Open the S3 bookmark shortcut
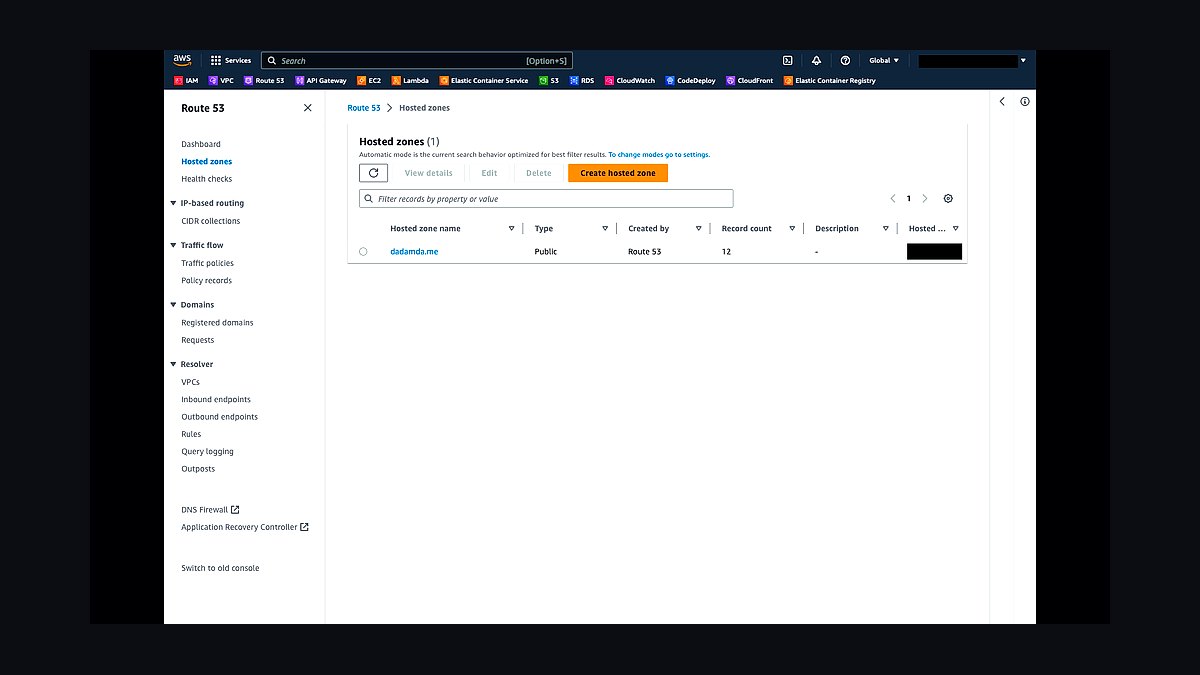Screen dimensions: 1200x675 click(548, 80)
